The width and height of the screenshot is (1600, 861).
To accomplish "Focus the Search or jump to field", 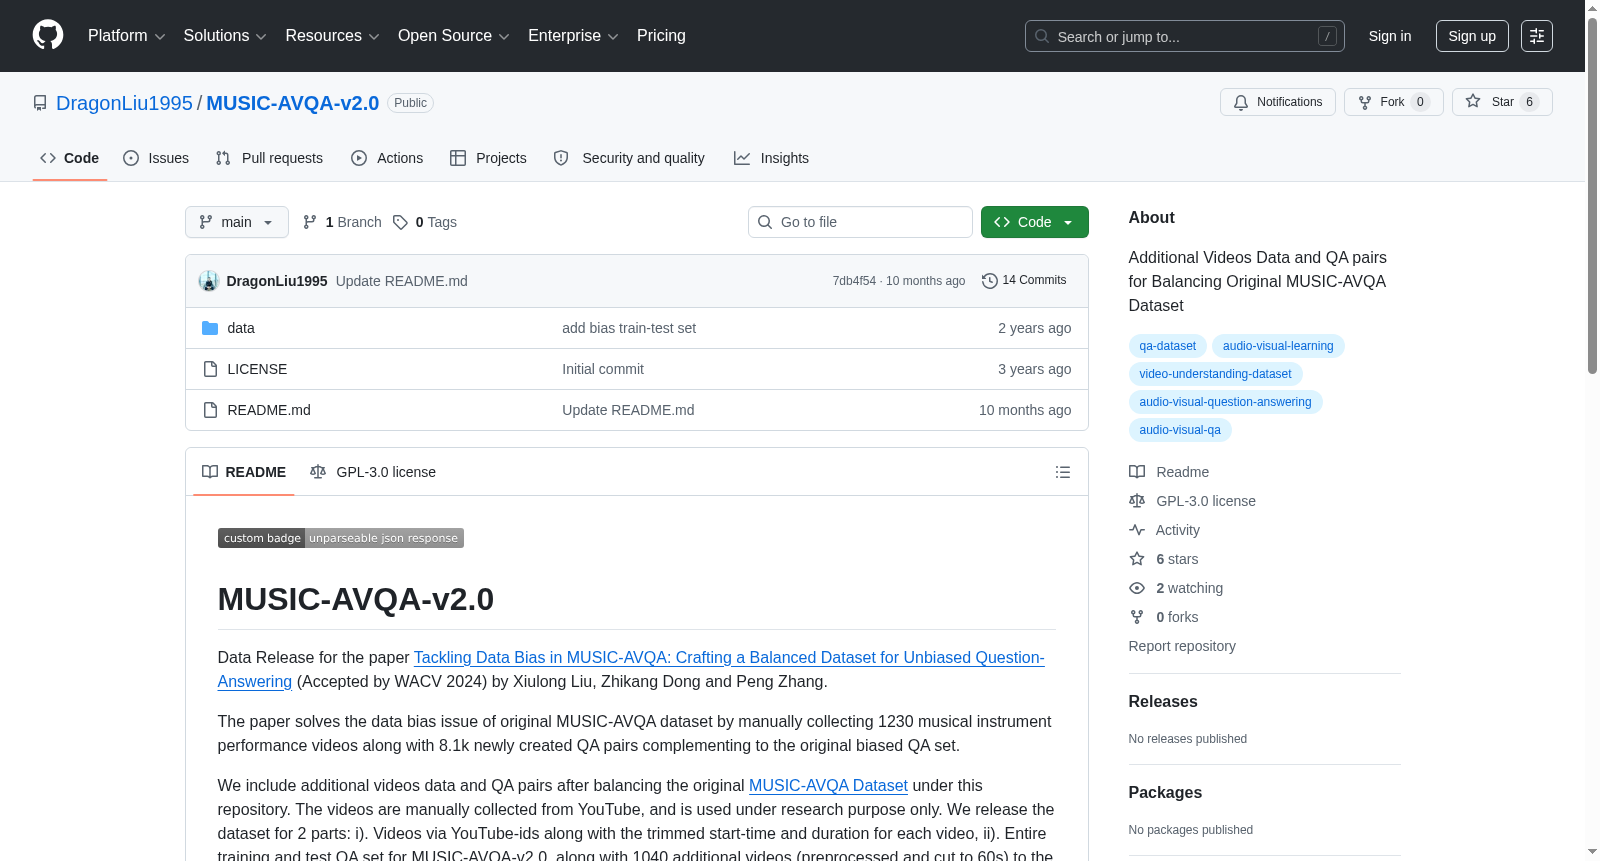I will (x=1185, y=36).
